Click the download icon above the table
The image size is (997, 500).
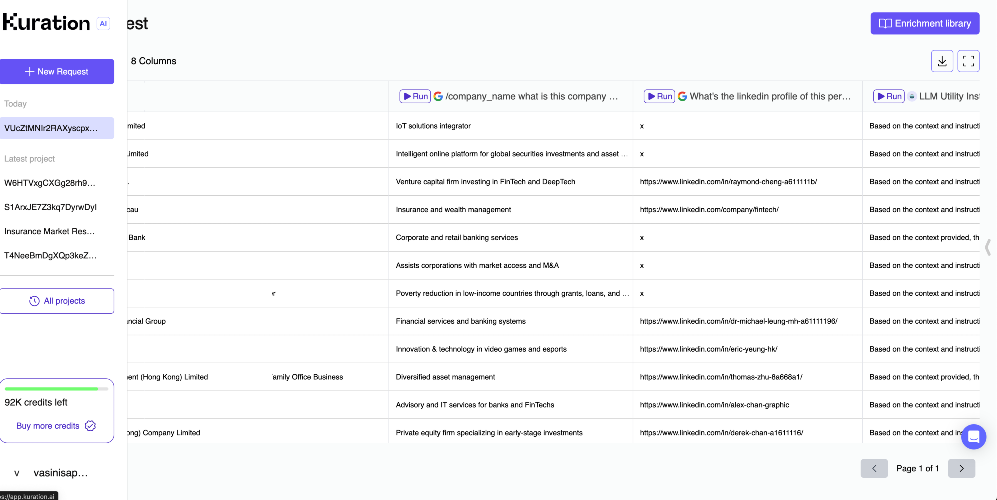click(942, 61)
